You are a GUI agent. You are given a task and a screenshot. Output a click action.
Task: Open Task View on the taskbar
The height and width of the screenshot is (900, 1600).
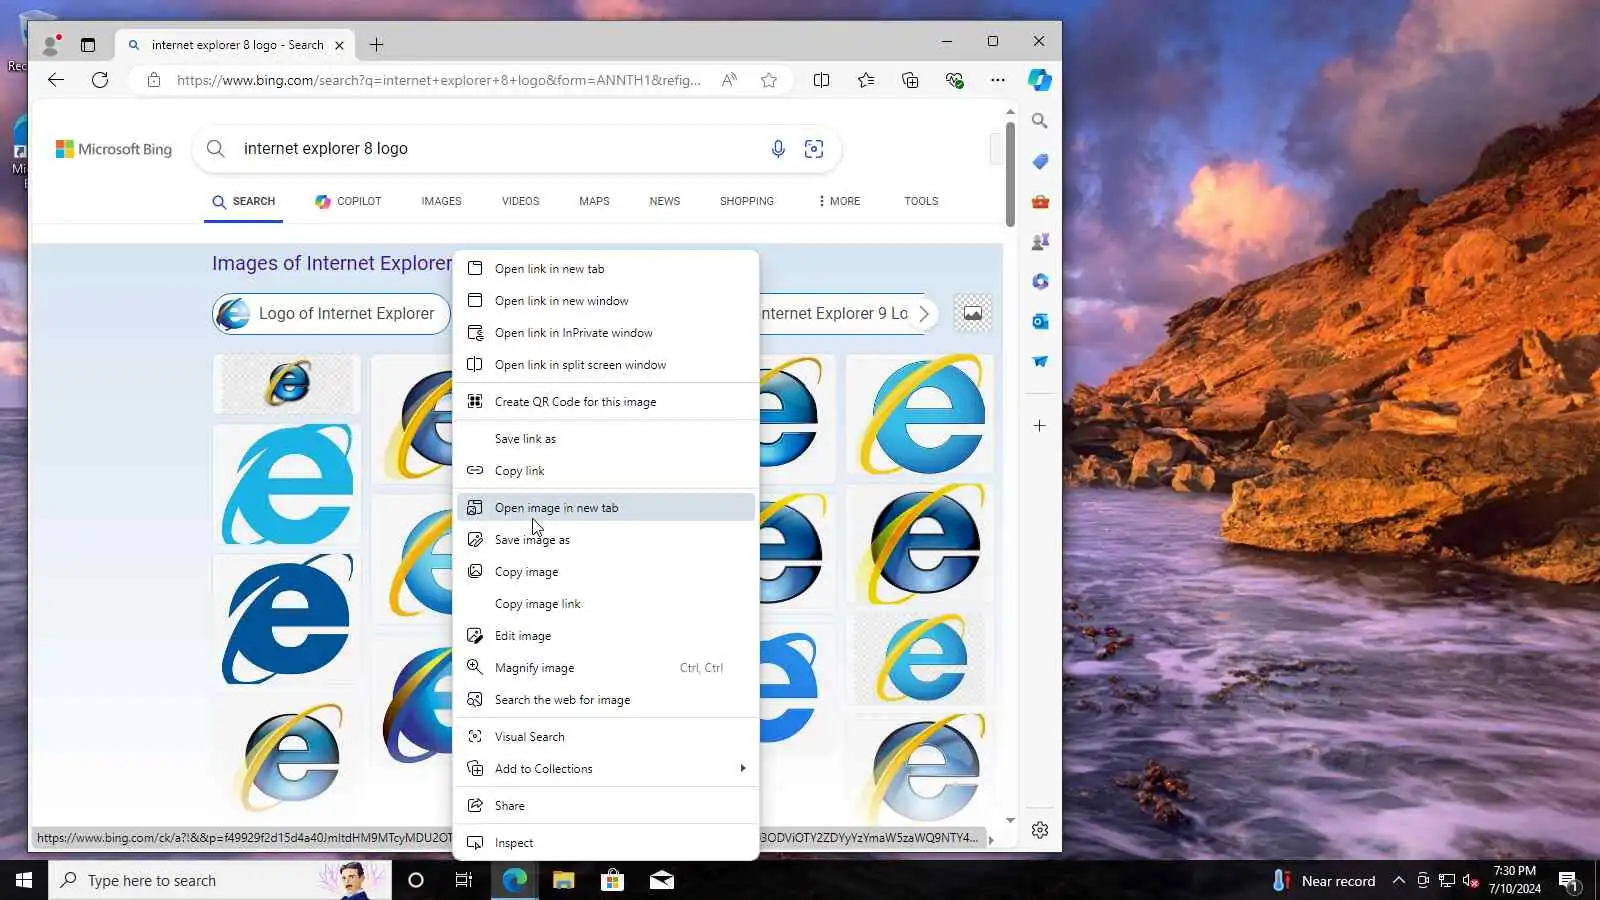[464, 880]
